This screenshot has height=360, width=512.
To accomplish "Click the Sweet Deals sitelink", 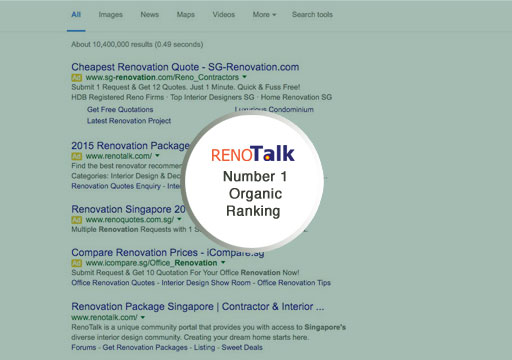I will pyautogui.click(x=242, y=347).
